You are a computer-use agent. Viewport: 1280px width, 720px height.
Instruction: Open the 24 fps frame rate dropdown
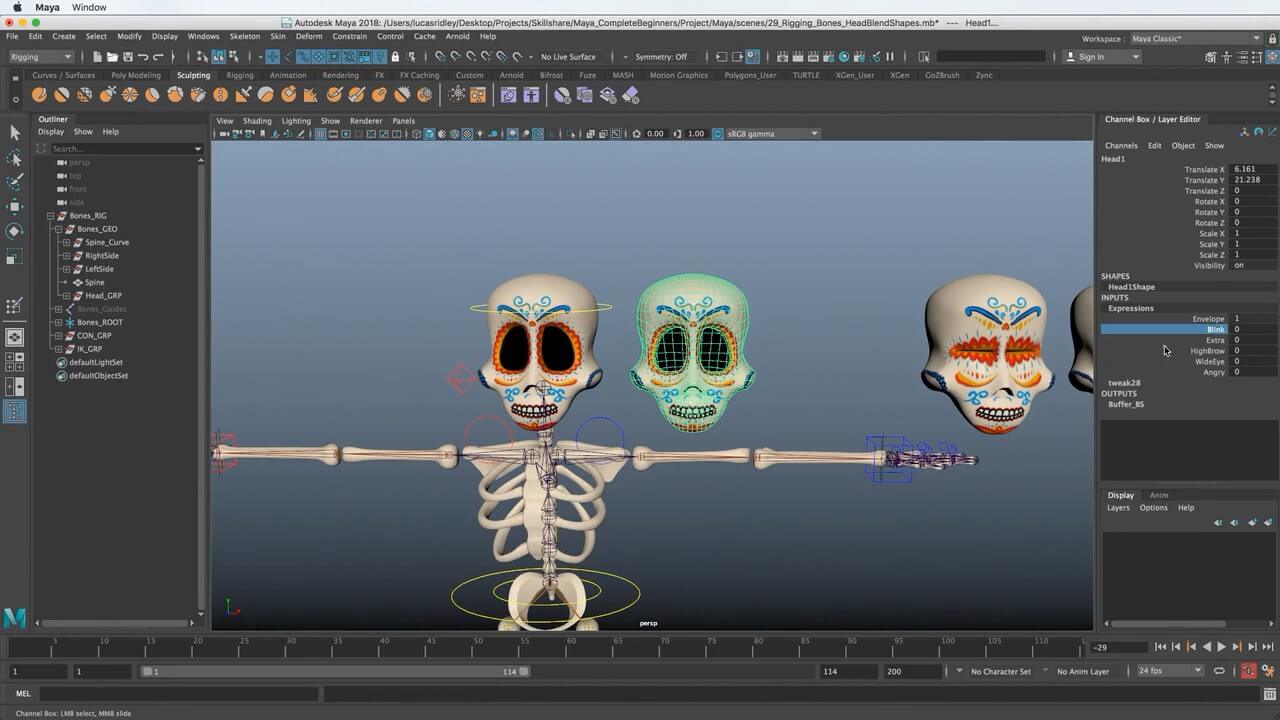coord(1169,671)
